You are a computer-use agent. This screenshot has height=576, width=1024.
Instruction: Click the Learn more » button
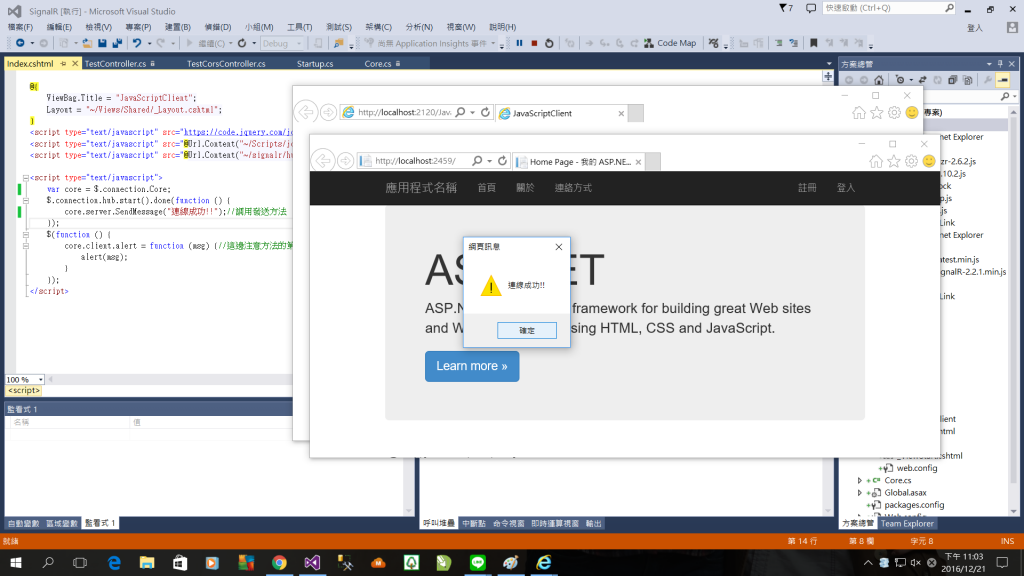pos(472,366)
